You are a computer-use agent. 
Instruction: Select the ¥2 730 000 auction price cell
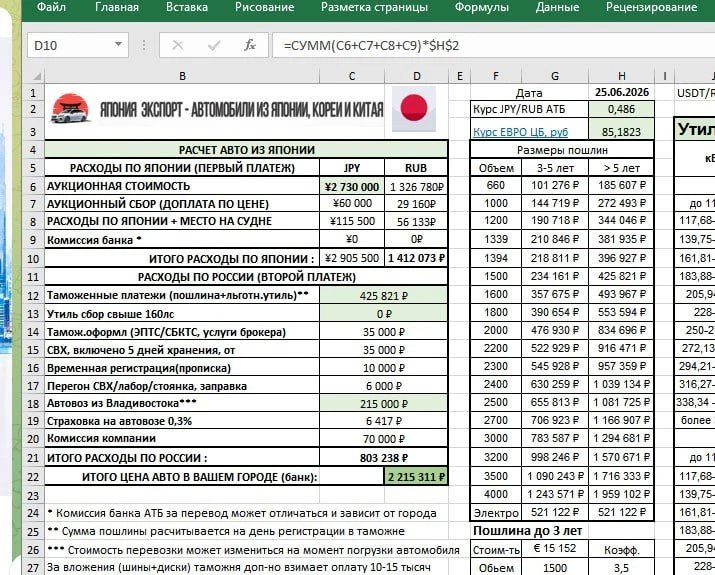coord(352,186)
